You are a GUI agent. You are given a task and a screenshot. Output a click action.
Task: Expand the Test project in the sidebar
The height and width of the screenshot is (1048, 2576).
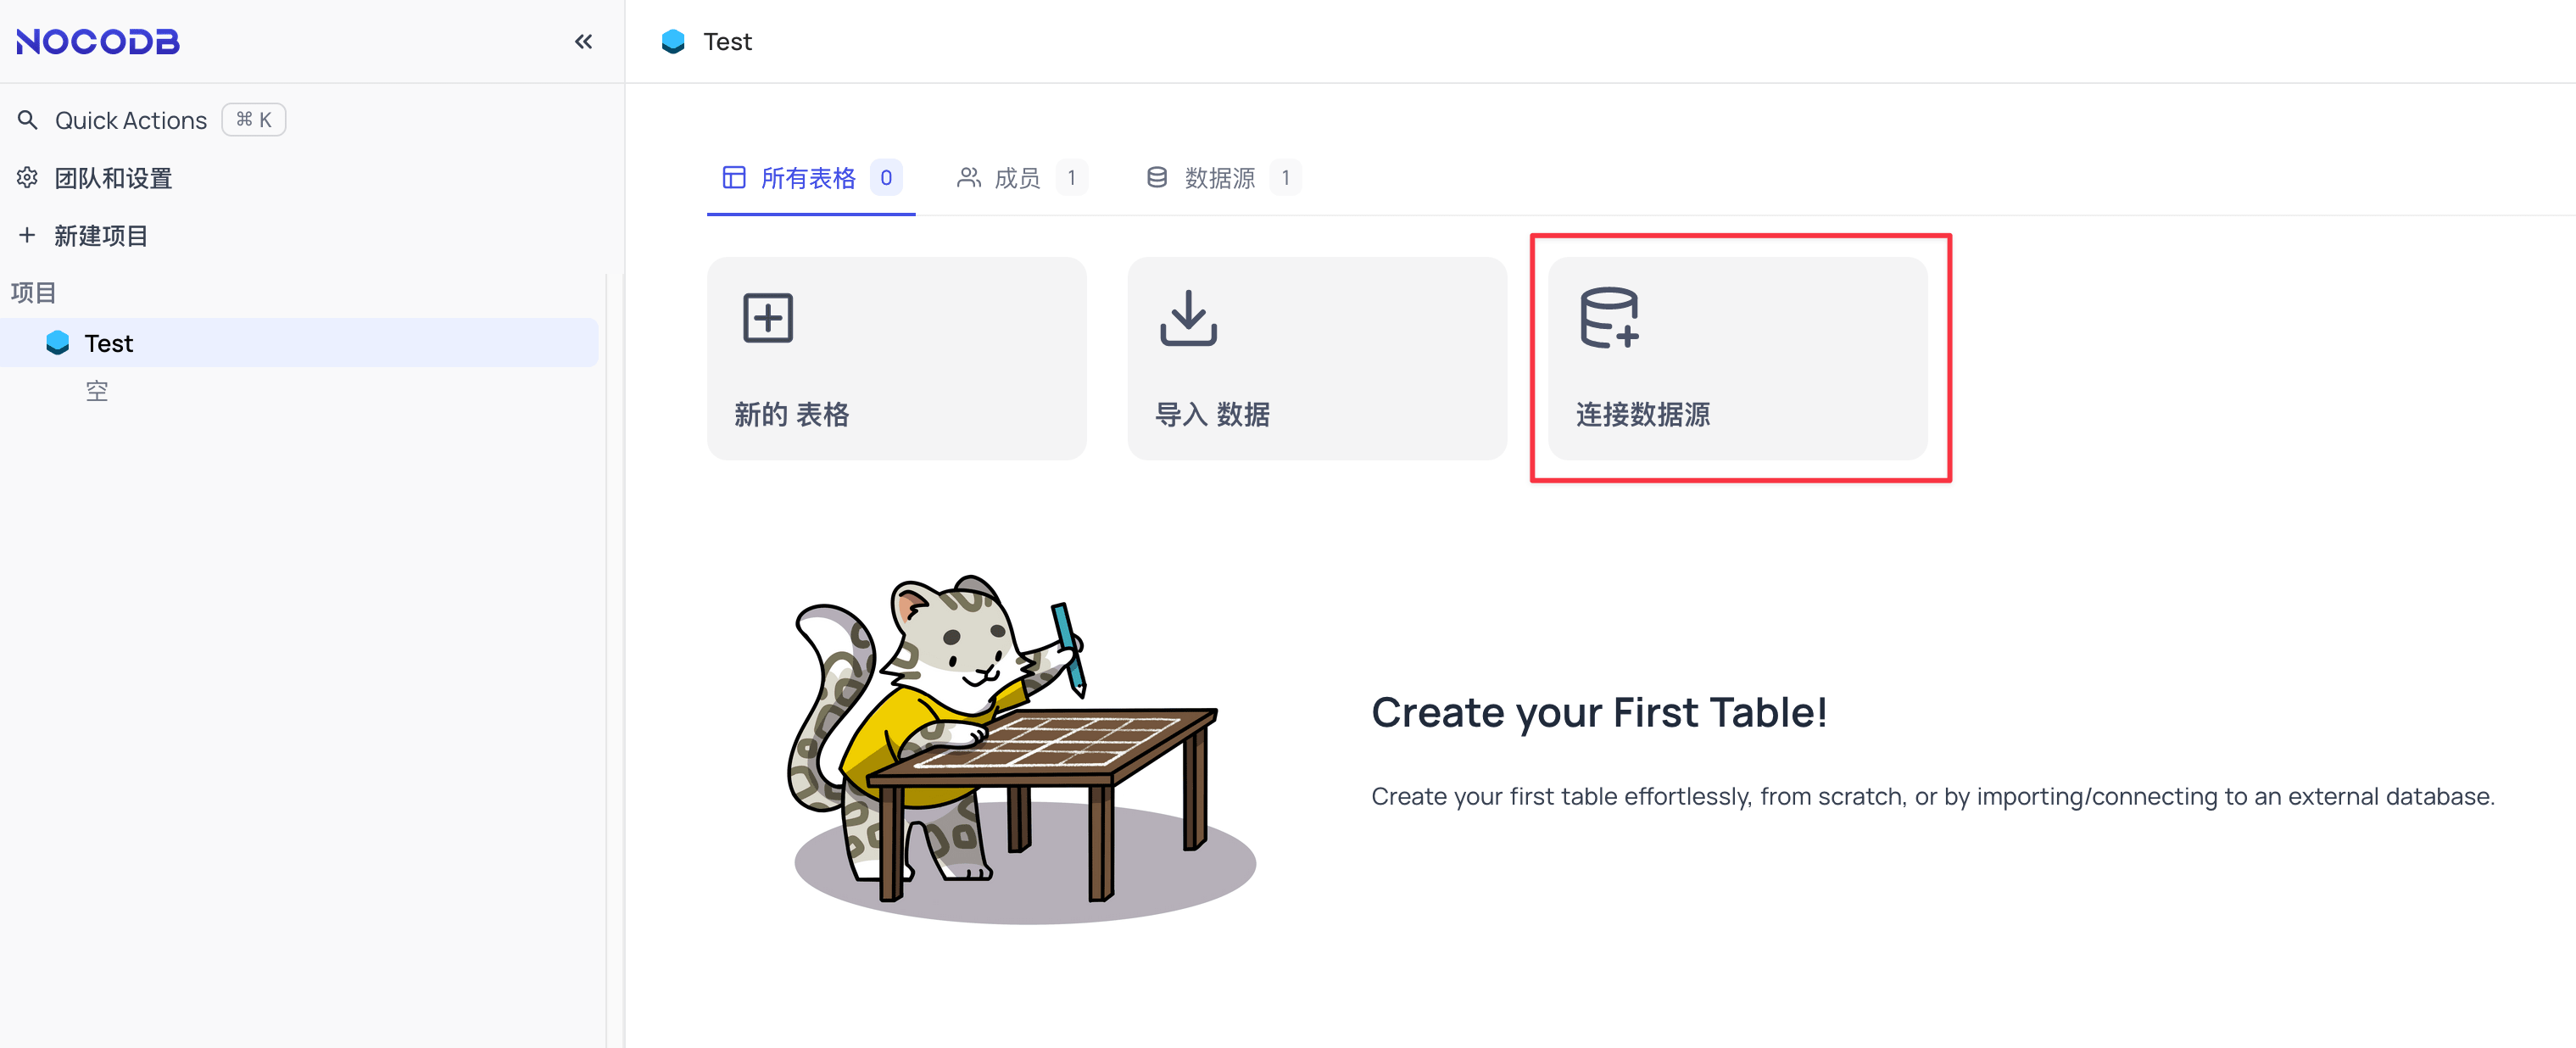tap(107, 342)
